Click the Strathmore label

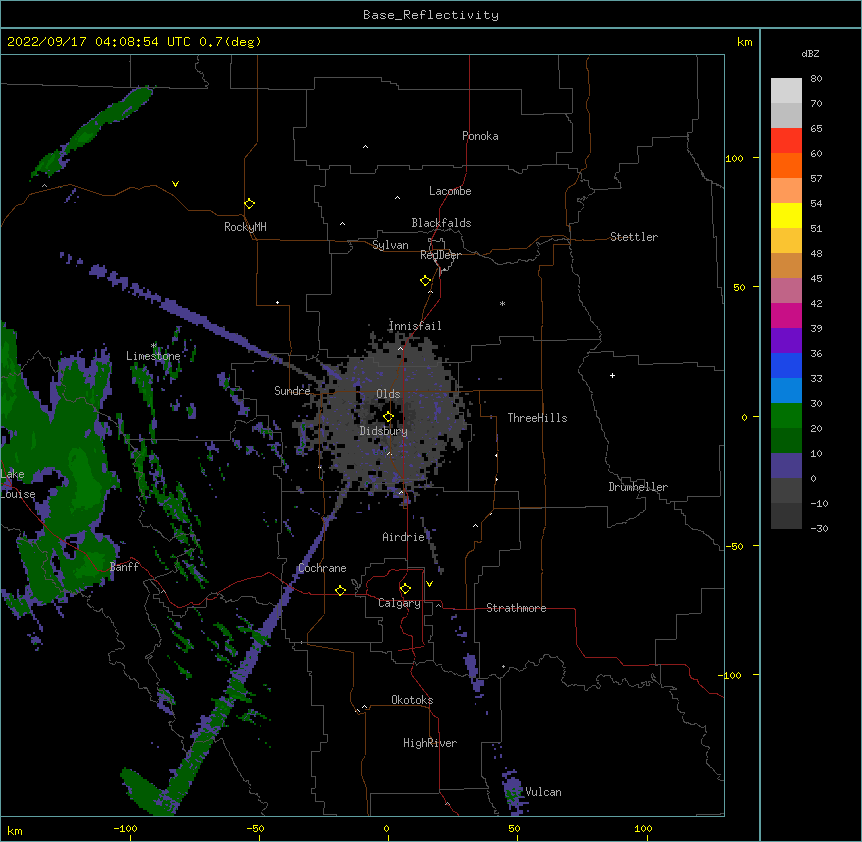pos(516,608)
